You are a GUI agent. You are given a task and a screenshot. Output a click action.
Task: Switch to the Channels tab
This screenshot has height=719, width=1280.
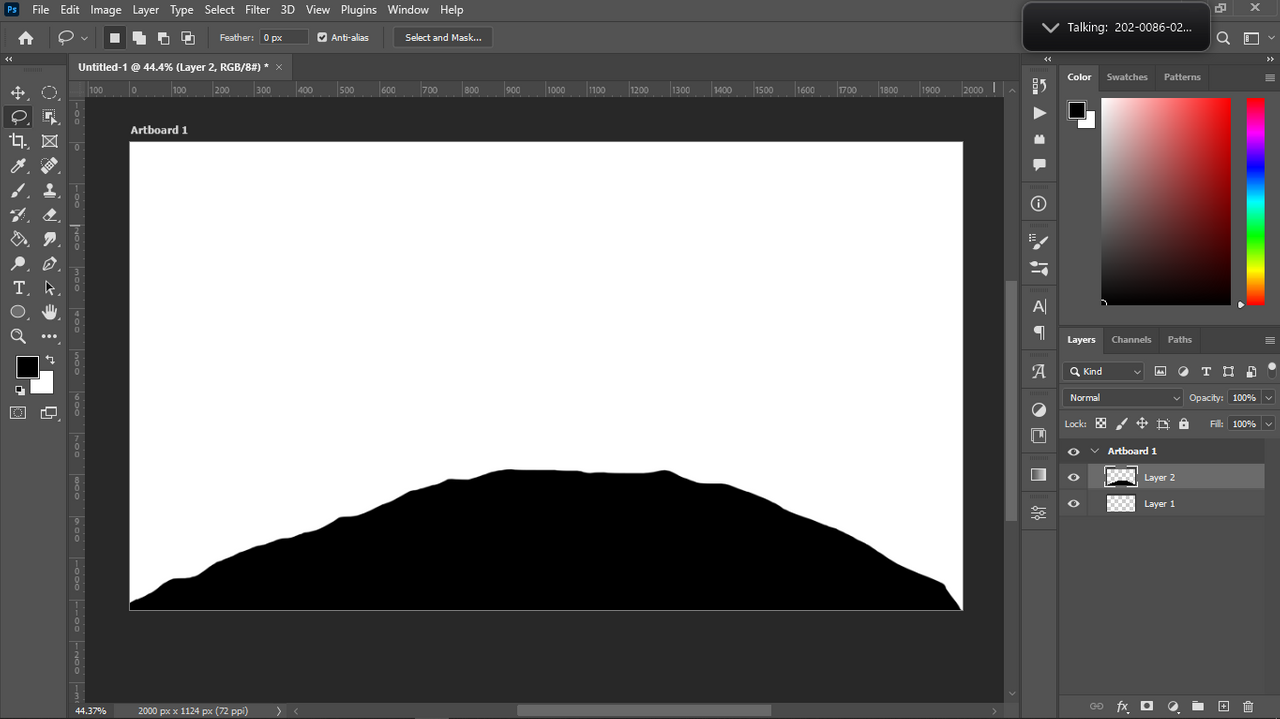tap(1131, 340)
